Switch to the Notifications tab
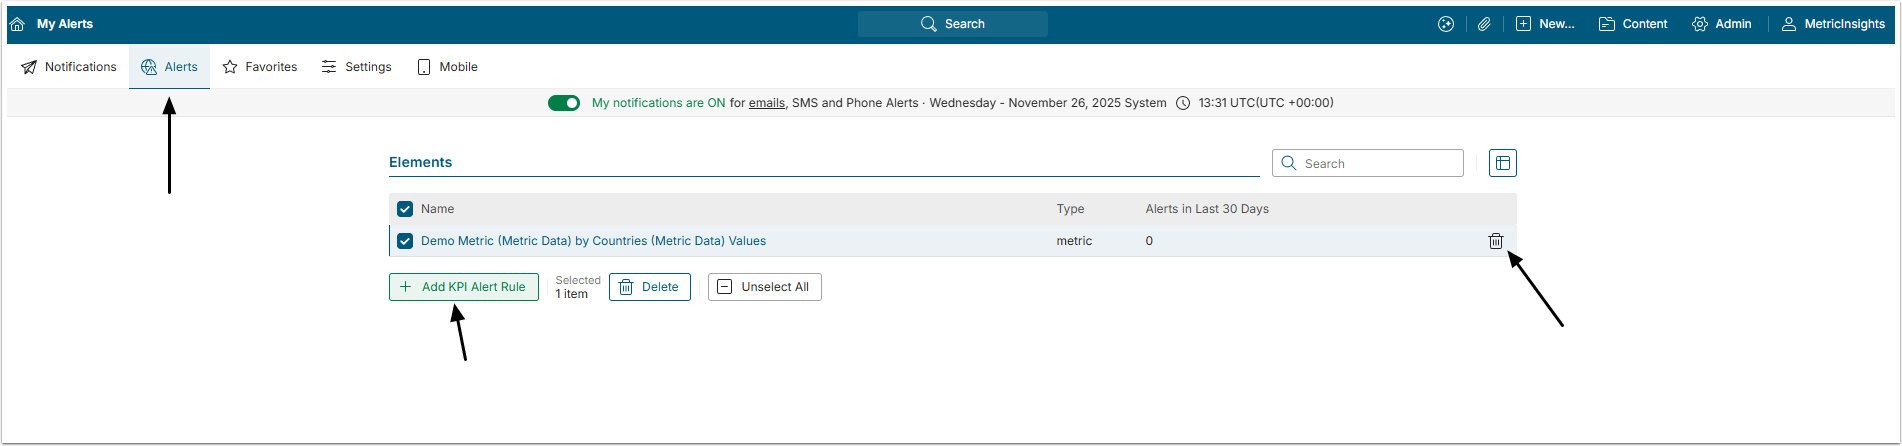 coord(69,67)
